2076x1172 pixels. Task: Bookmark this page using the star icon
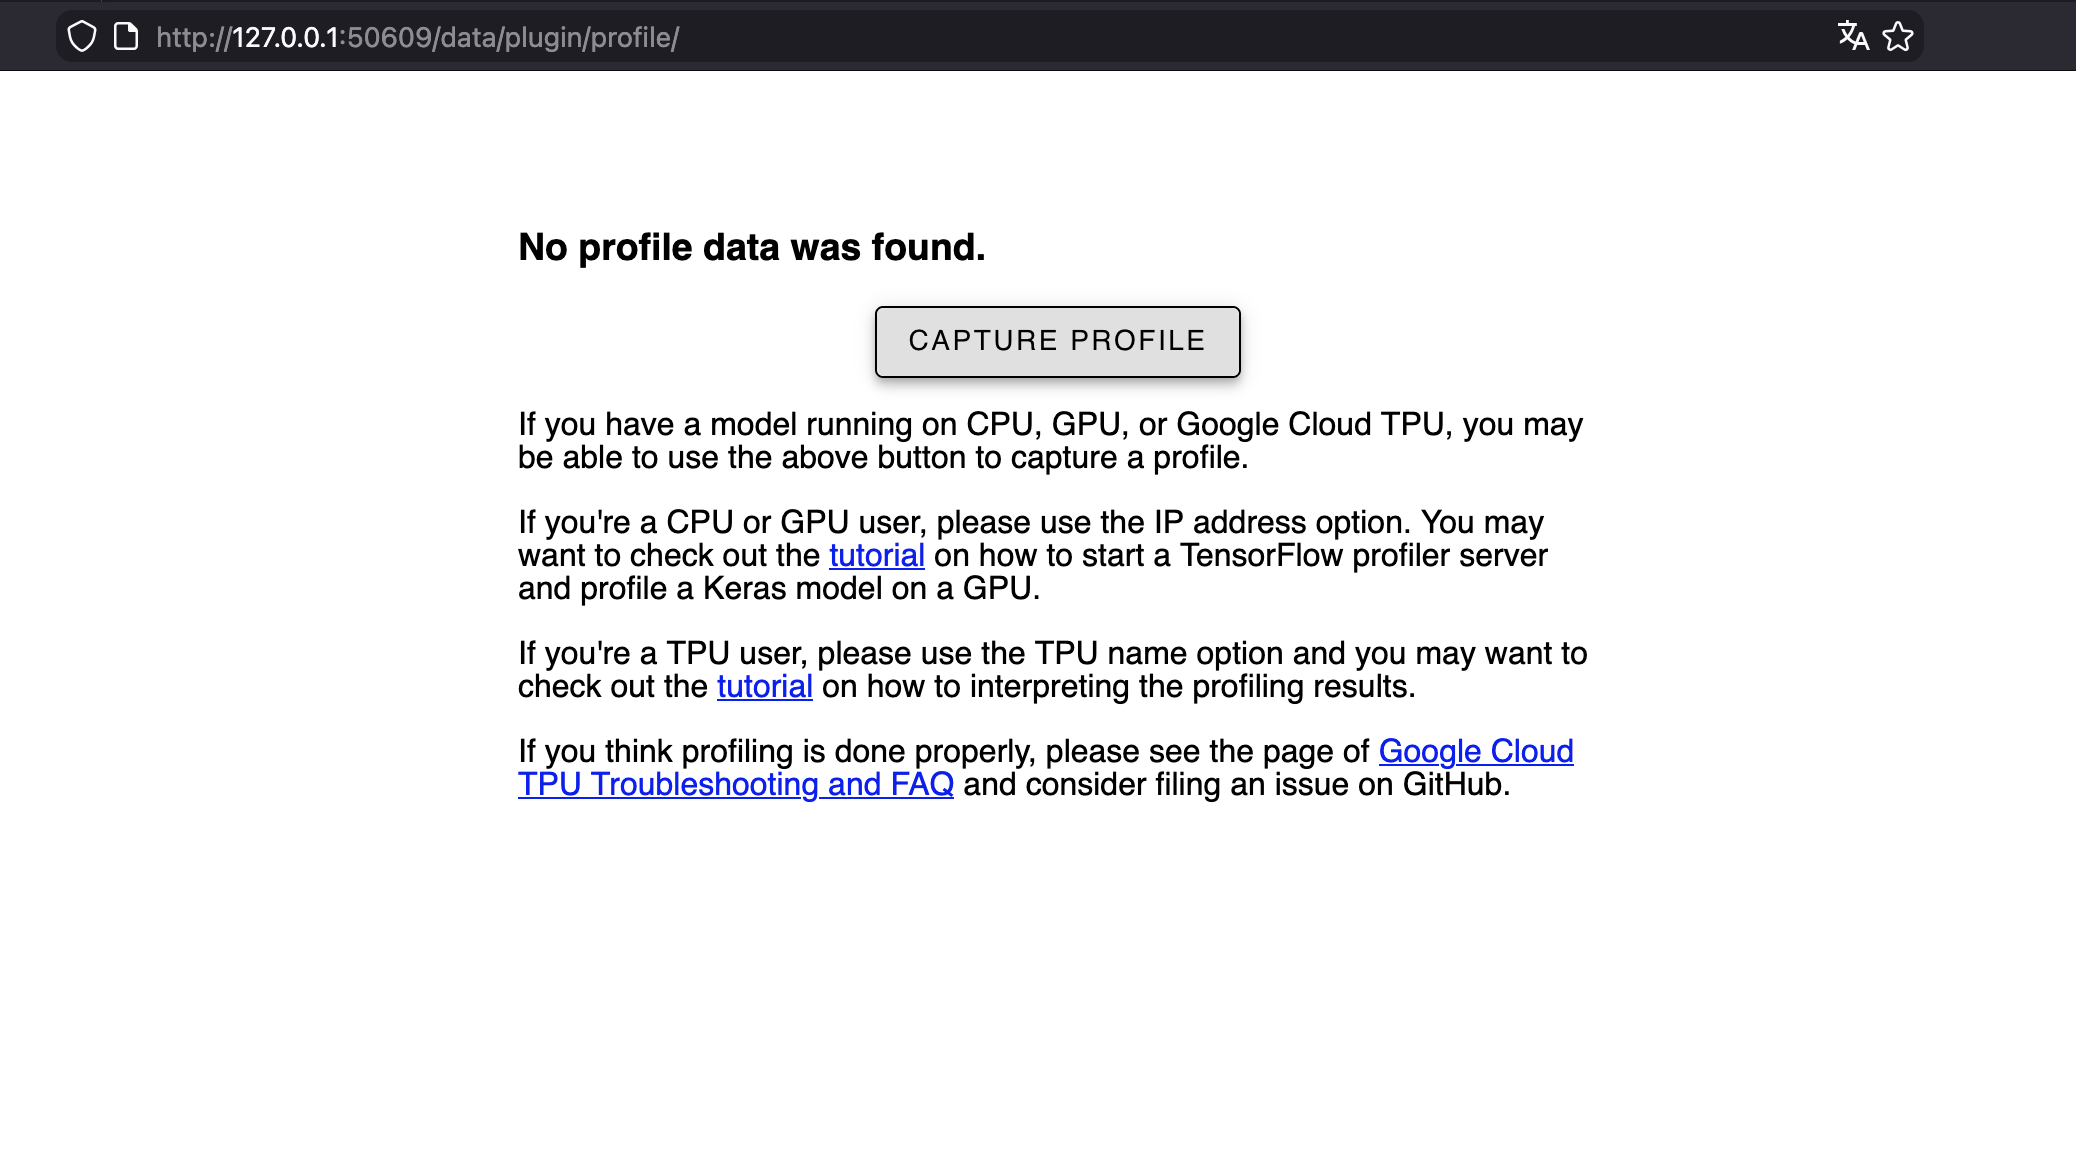click(1898, 37)
